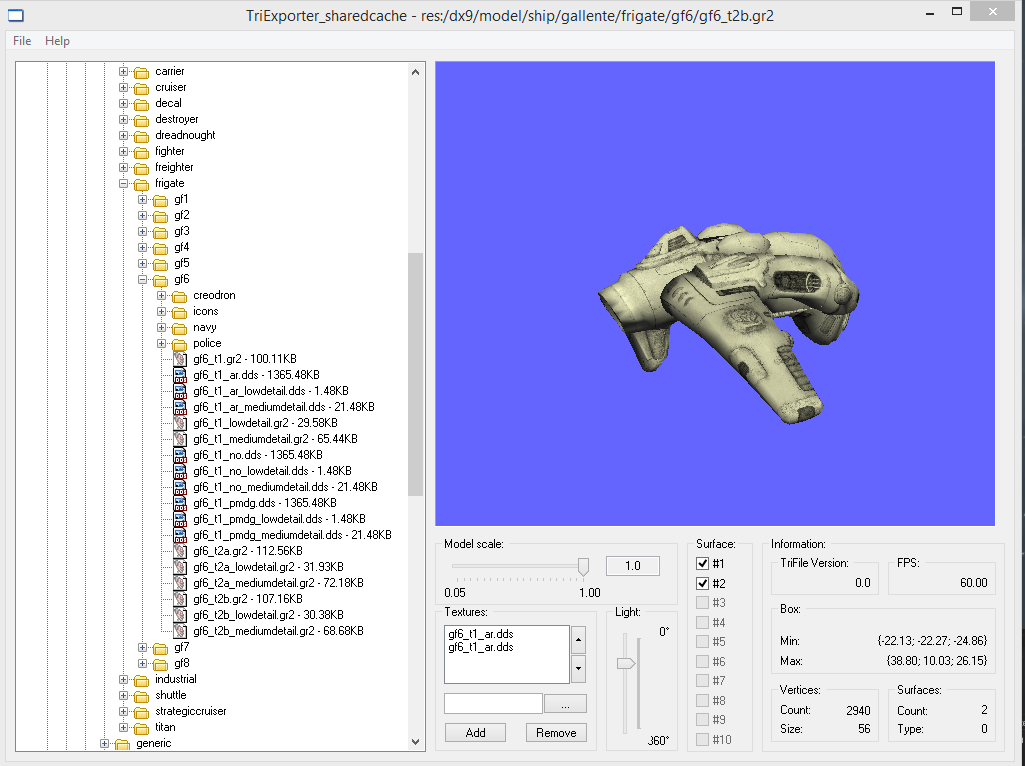Click the gf6_t1_no_lowdetail.dds texture icon
Viewport: 1025px width, 766px height.
tap(180, 471)
